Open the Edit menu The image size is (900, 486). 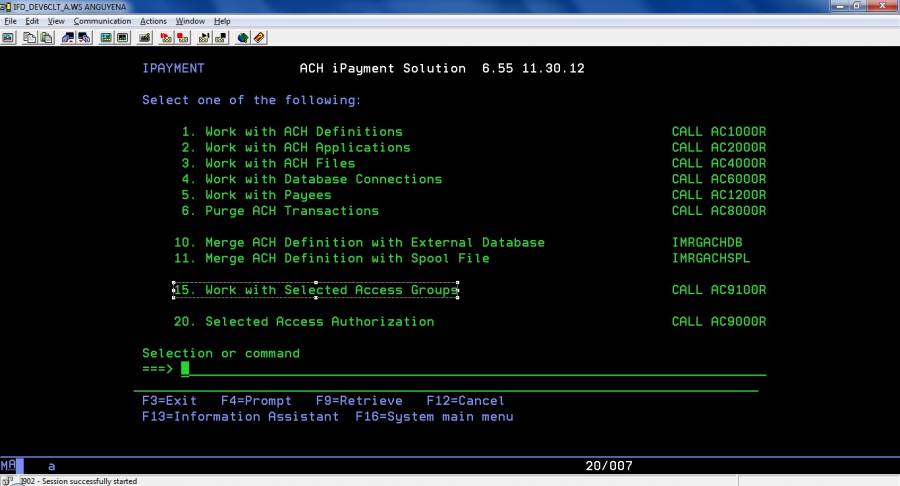coord(33,21)
